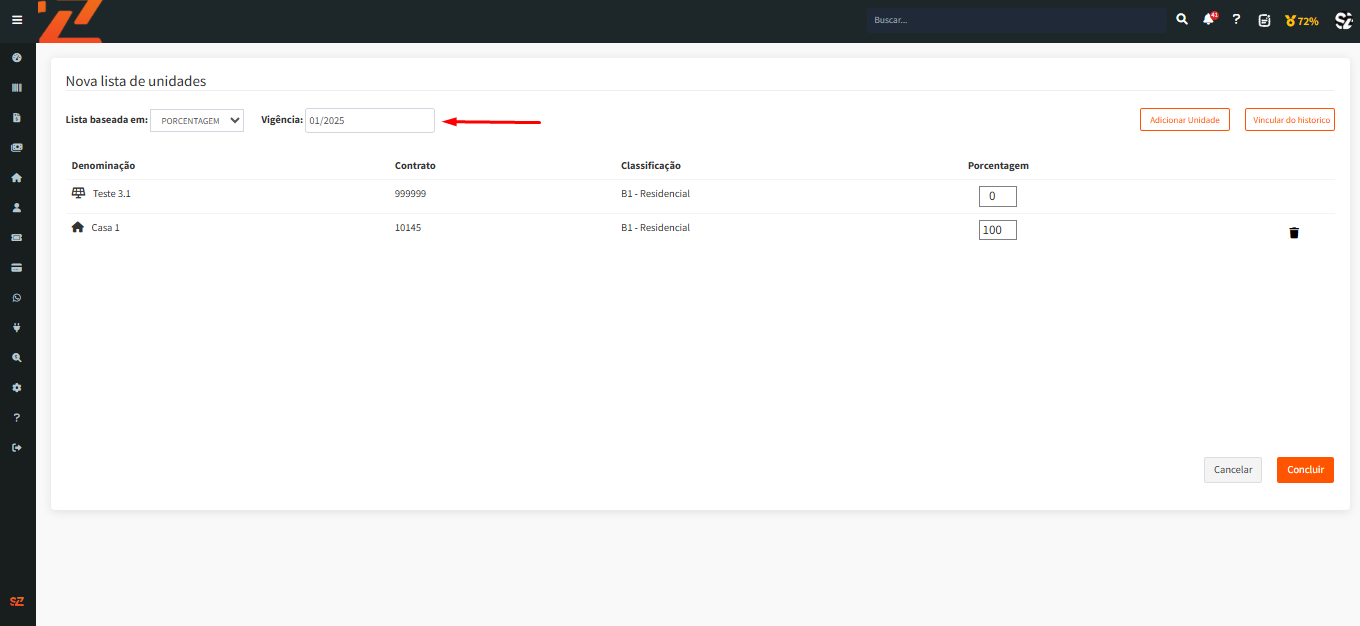Click the power plug icon in sidebar
The width and height of the screenshot is (1360, 626).
tap(16, 328)
